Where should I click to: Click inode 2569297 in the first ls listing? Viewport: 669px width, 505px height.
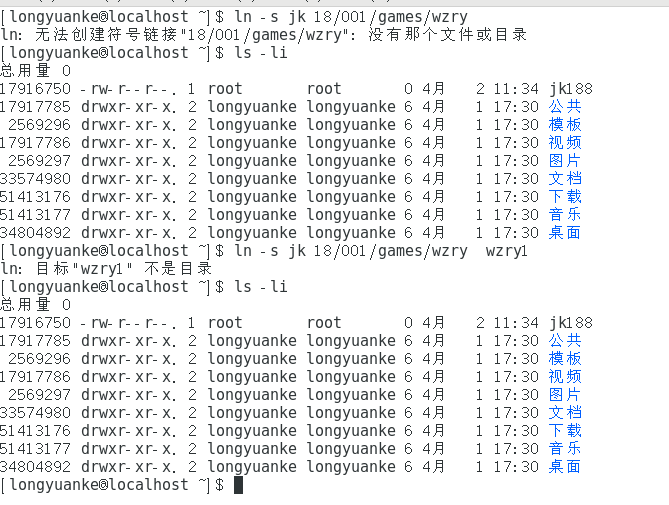(x=39, y=161)
